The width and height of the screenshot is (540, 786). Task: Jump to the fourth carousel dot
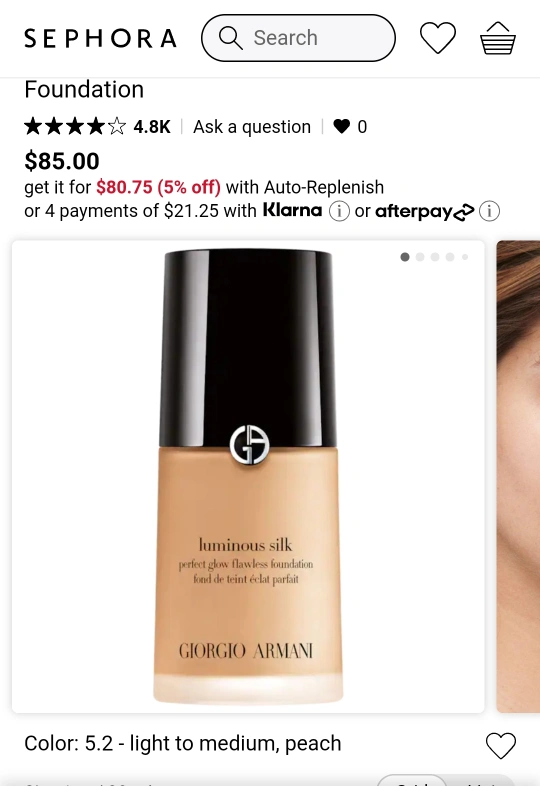(450, 257)
